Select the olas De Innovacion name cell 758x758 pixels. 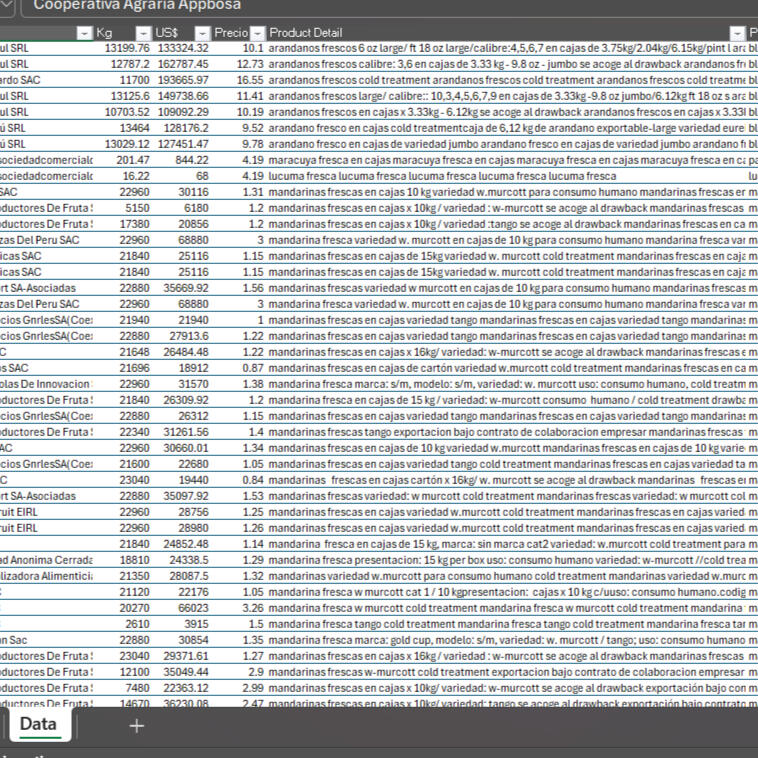pyautogui.click(x=46, y=384)
